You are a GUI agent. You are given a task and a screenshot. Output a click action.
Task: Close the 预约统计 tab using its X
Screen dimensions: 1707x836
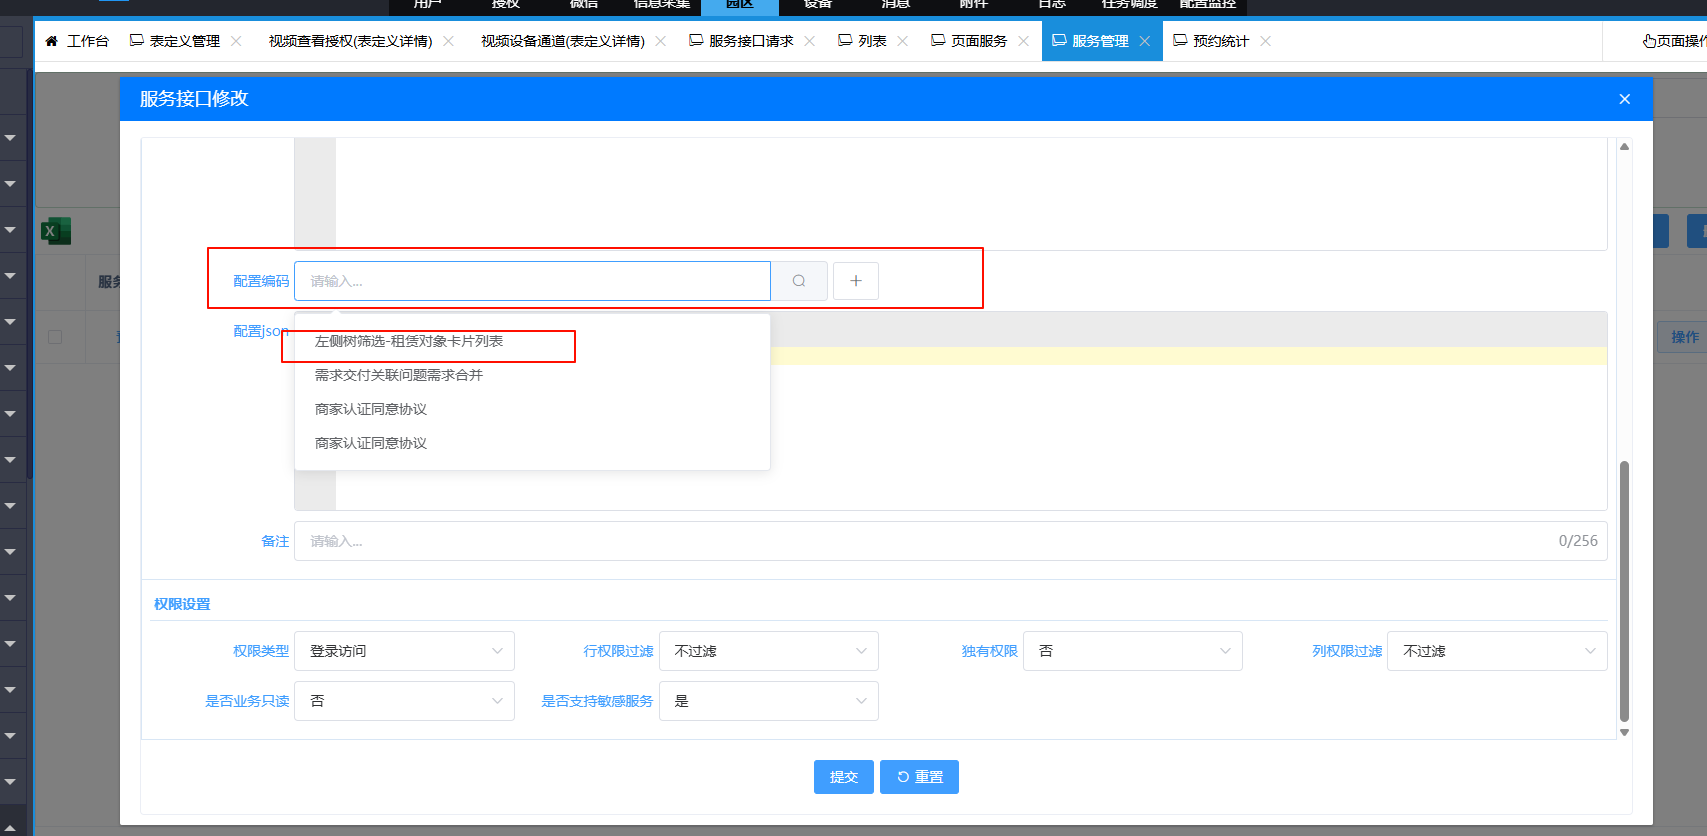(1266, 41)
